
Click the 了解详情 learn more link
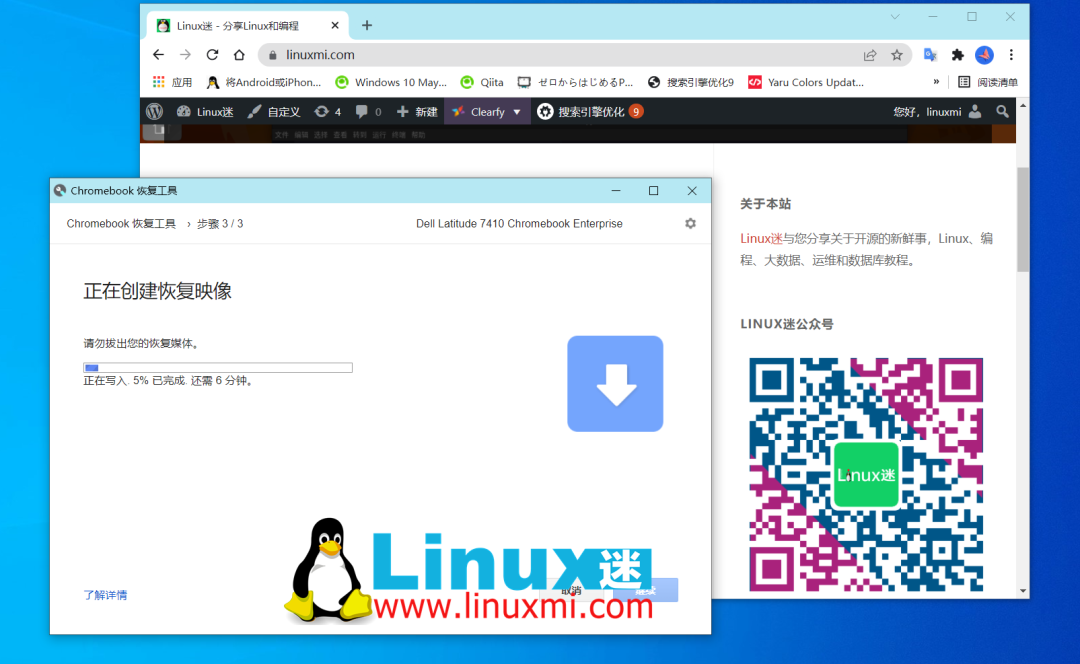tap(105, 595)
